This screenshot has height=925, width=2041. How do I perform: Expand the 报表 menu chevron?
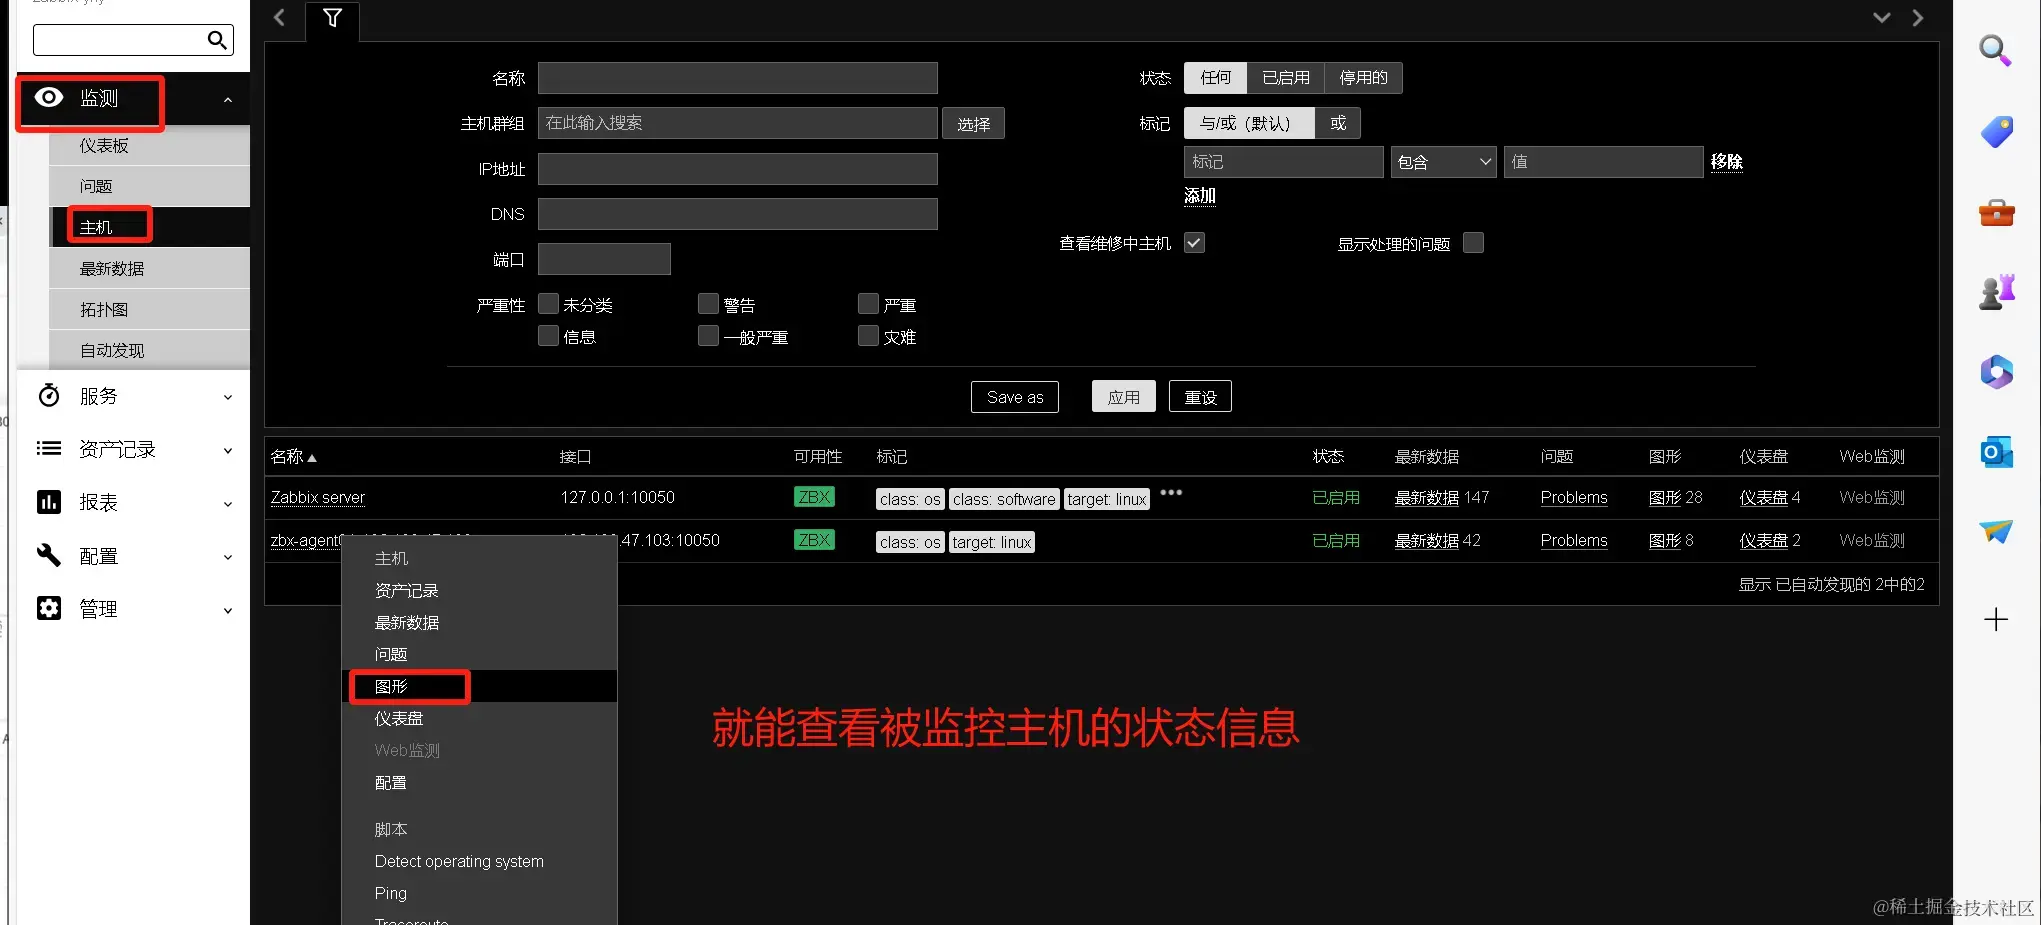tap(228, 503)
